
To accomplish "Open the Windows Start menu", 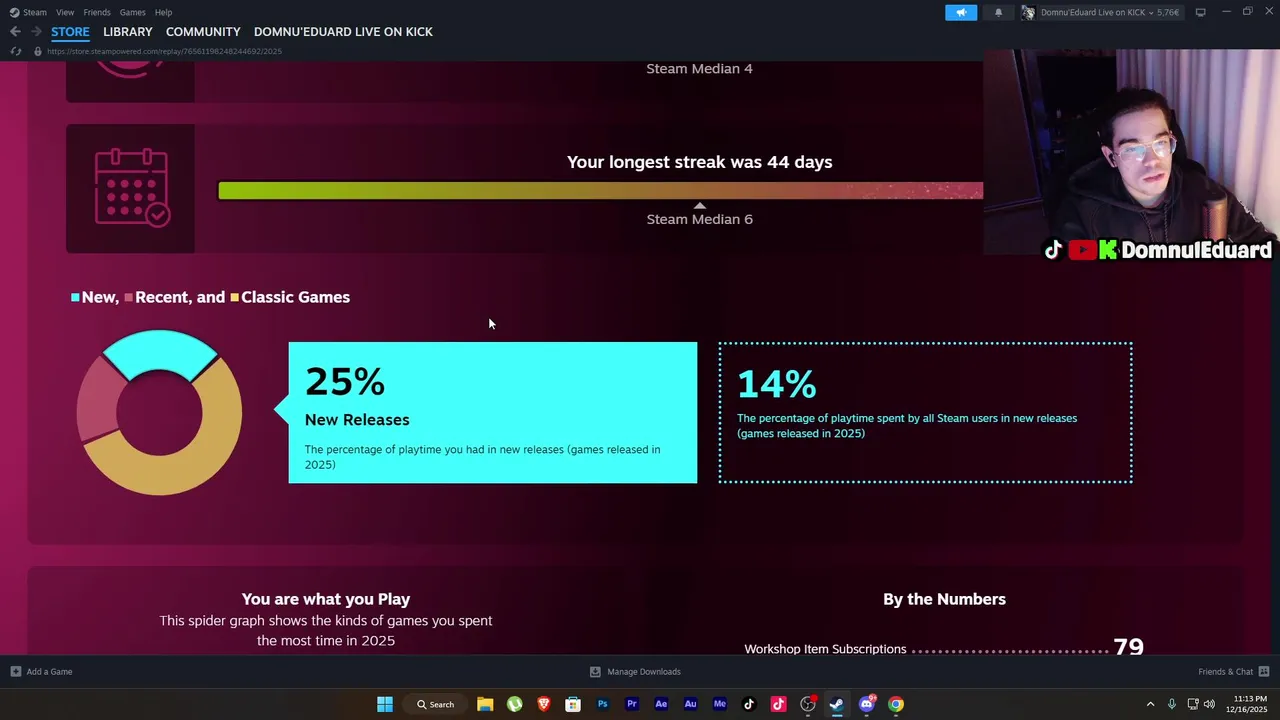I will point(385,704).
